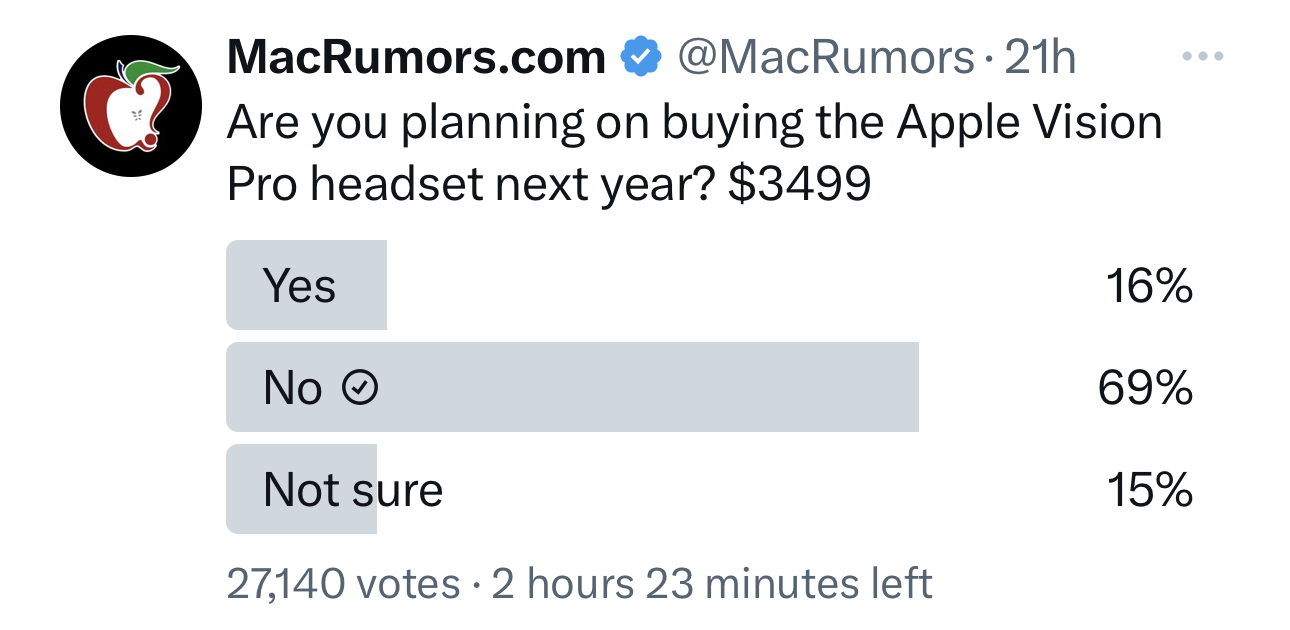Click the $3499 price in the tweet
The height and width of the screenshot is (630, 1290).
coord(799,183)
